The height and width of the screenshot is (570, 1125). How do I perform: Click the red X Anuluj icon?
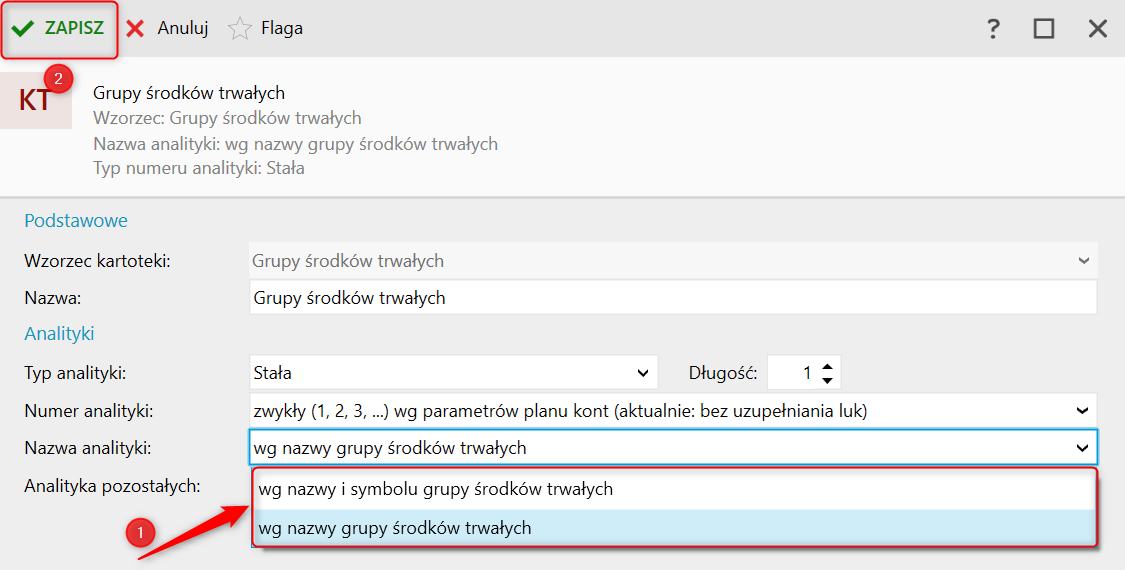pos(135,29)
